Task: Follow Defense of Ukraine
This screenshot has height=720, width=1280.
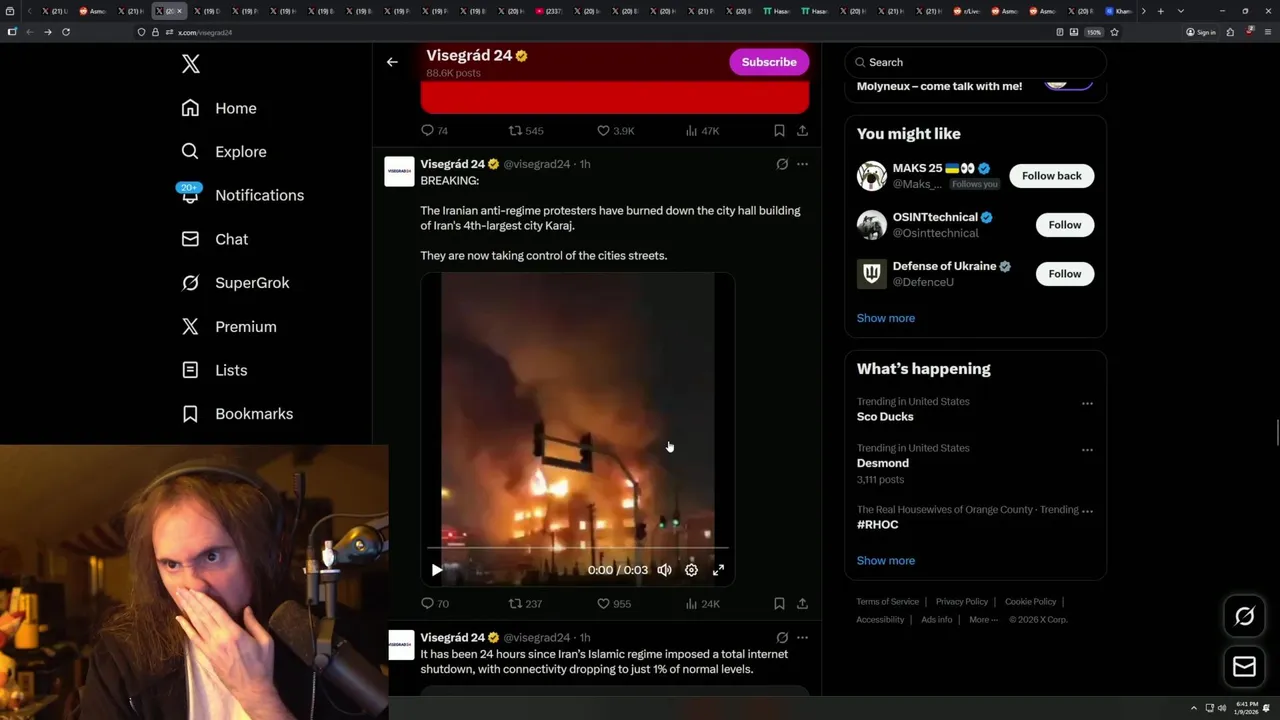Action: (x=1065, y=274)
